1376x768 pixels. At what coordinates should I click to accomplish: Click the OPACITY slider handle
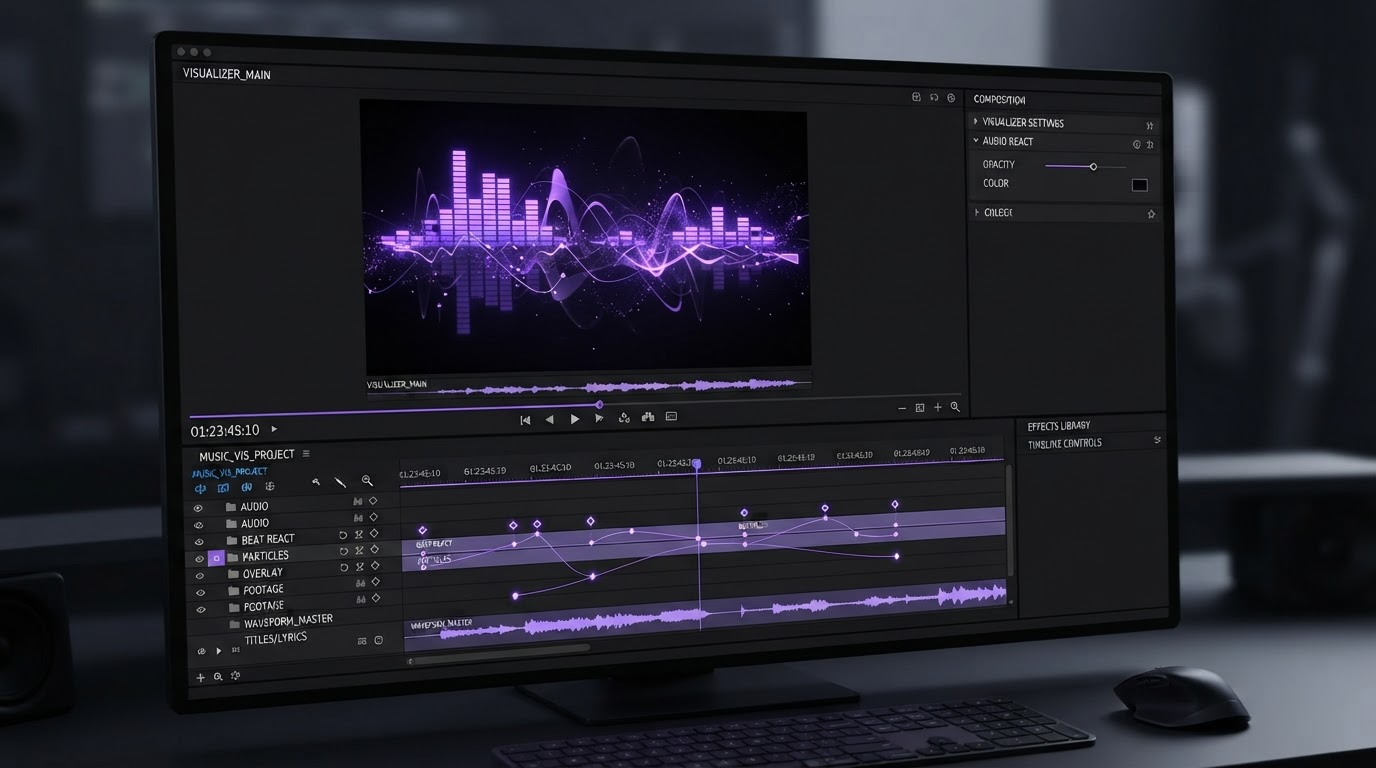[x=1093, y=166]
